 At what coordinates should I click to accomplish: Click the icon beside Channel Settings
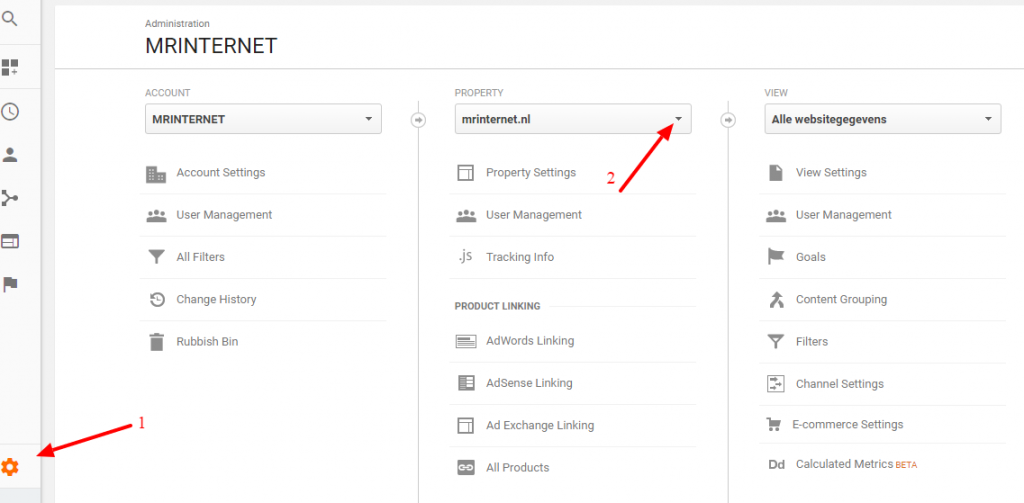coord(775,383)
